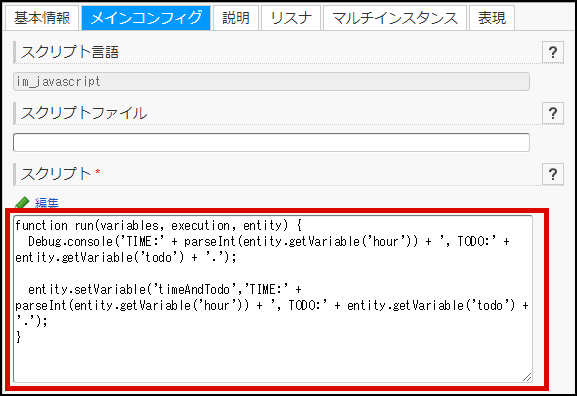Image resolution: width=577 pixels, height=396 pixels.
Task: Open the リスナ tab
Action: point(291,18)
